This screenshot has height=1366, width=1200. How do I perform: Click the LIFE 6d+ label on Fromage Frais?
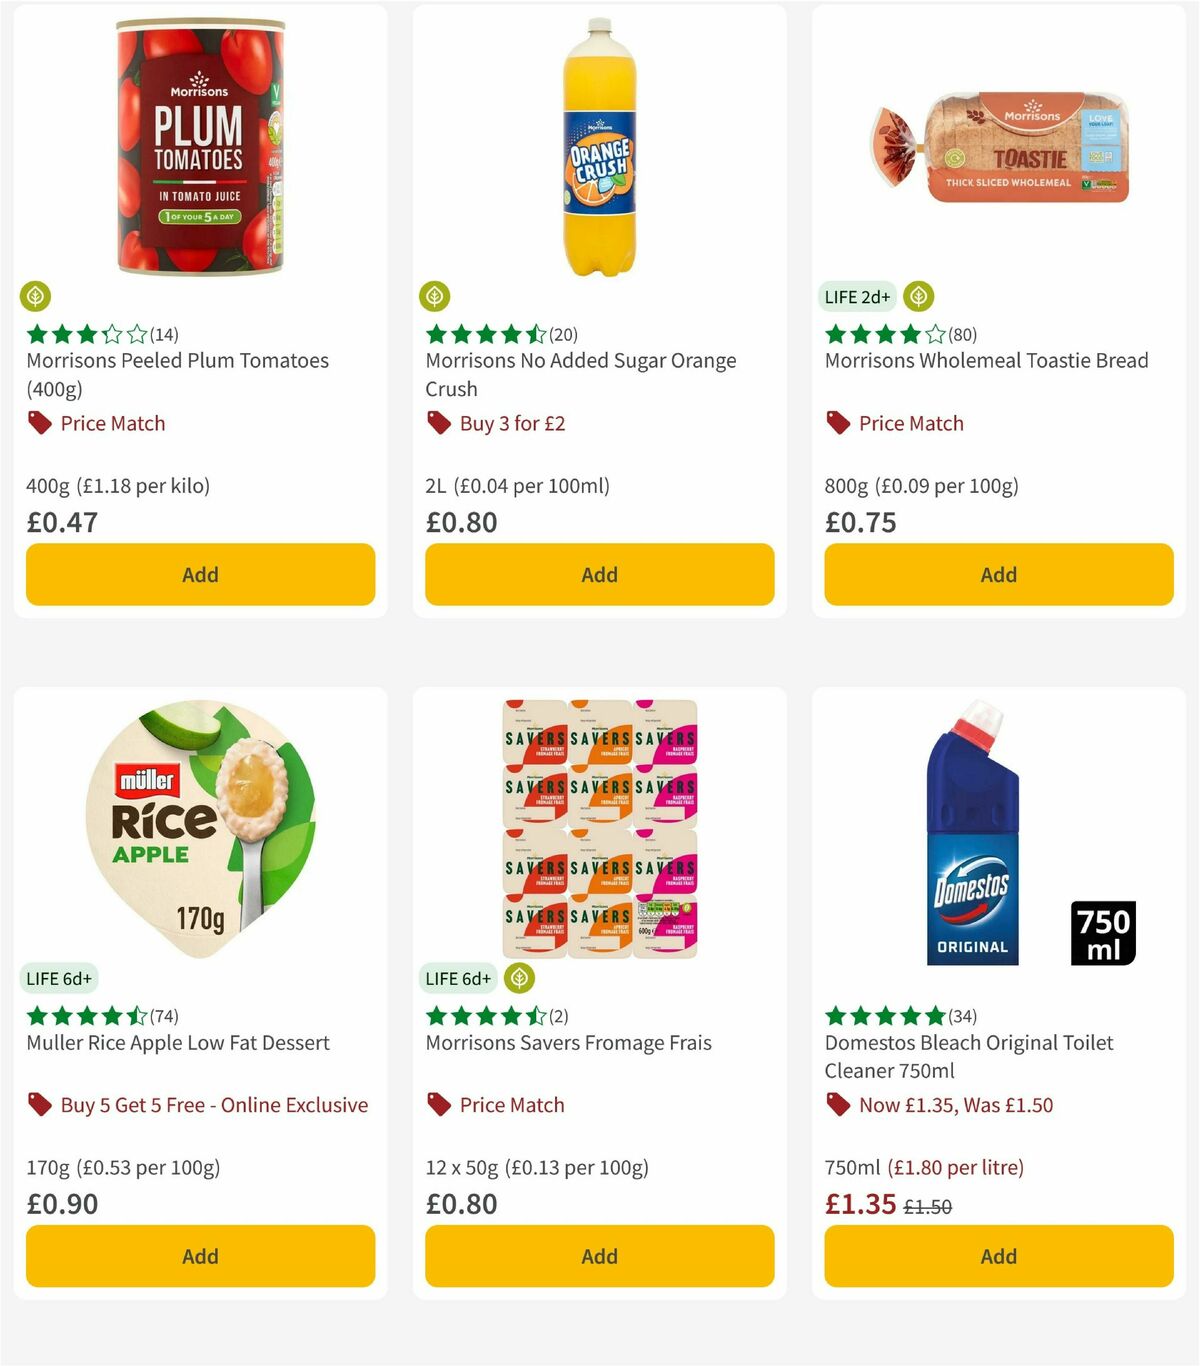[458, 979]
